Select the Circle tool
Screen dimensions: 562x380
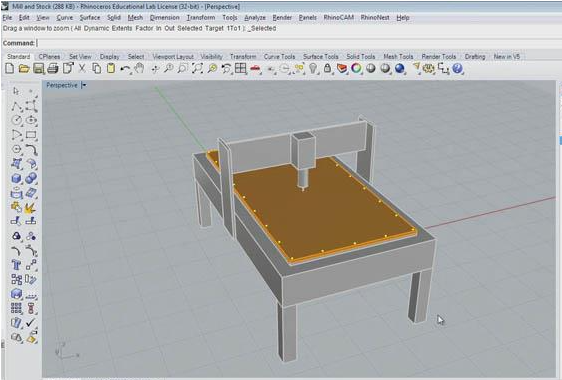(16, 120)
